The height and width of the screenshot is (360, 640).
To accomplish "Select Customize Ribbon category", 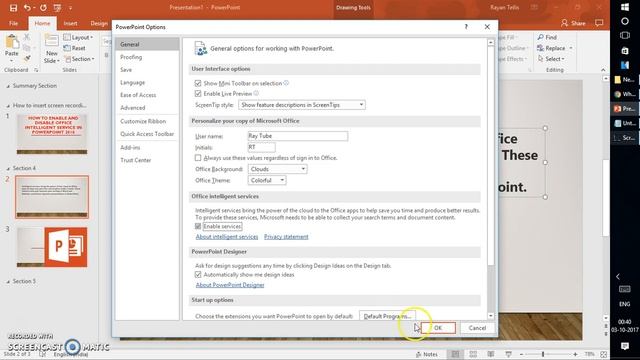I will (x=147, y=121).
